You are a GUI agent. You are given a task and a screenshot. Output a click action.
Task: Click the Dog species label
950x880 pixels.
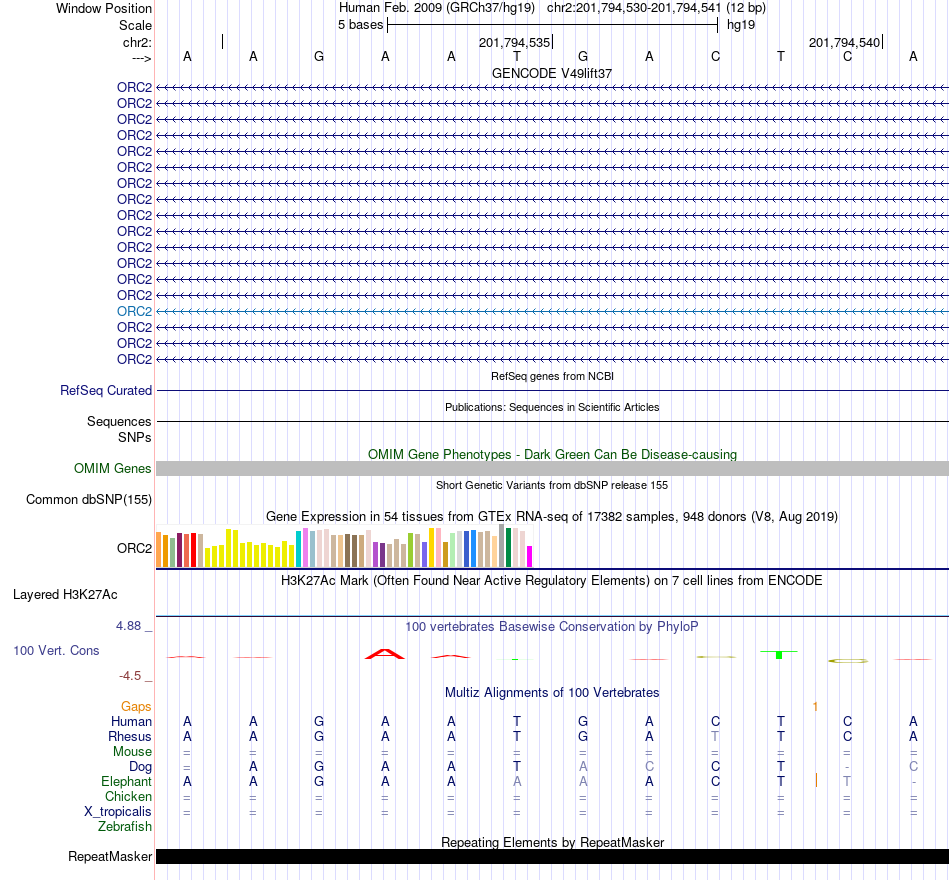[141, 767]
